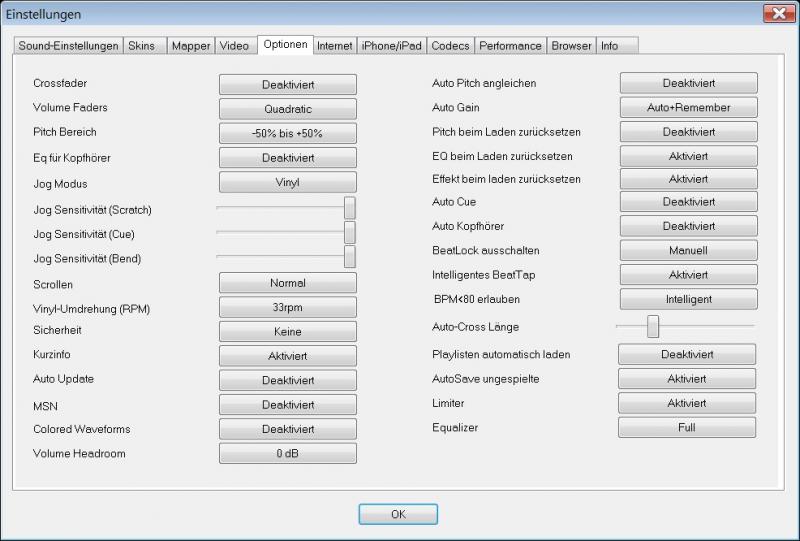Open the Codecs tab

[x=450, y=46]
